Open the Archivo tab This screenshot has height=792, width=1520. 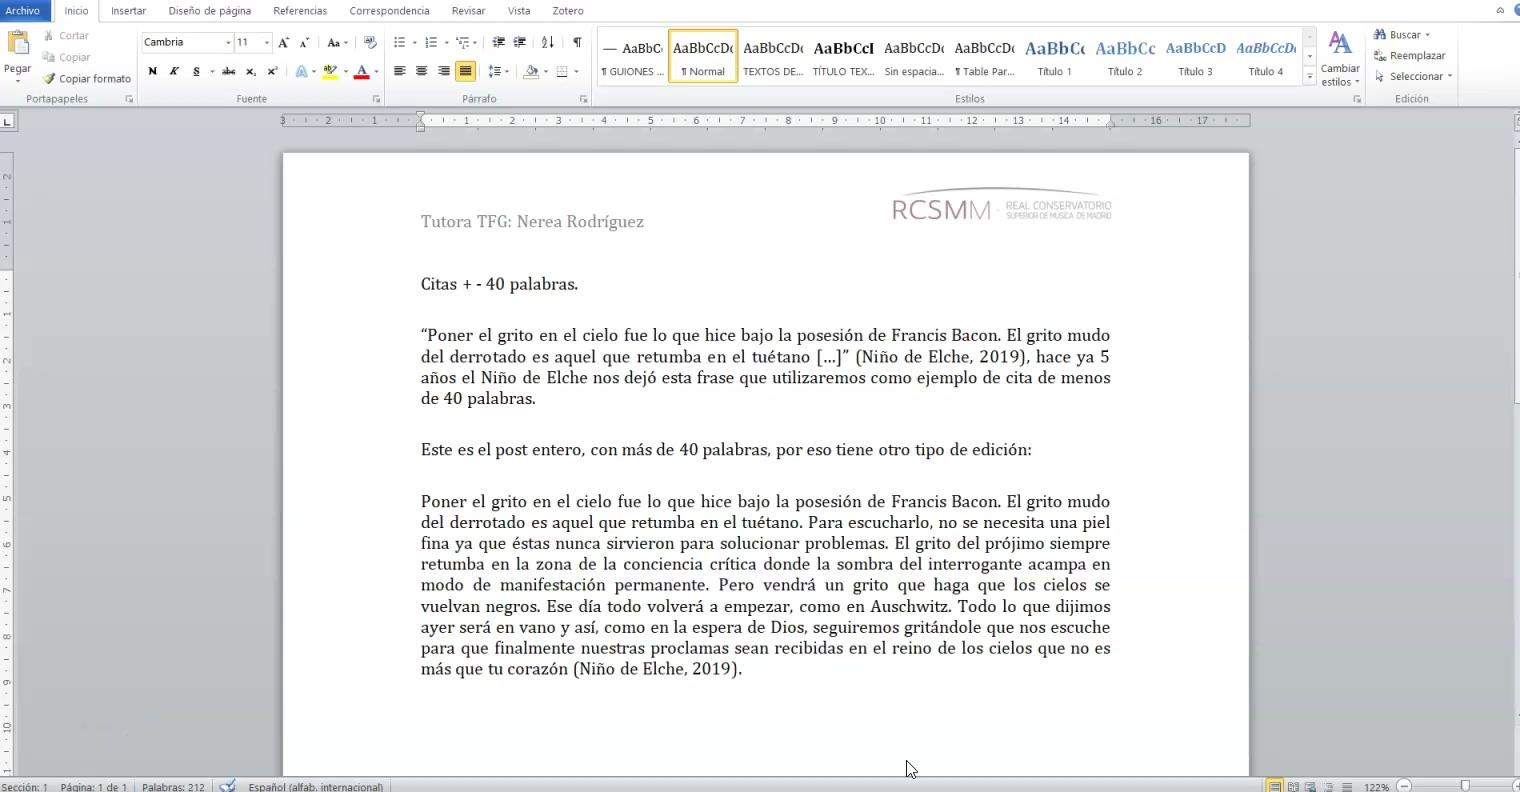(x=23, y=11)
